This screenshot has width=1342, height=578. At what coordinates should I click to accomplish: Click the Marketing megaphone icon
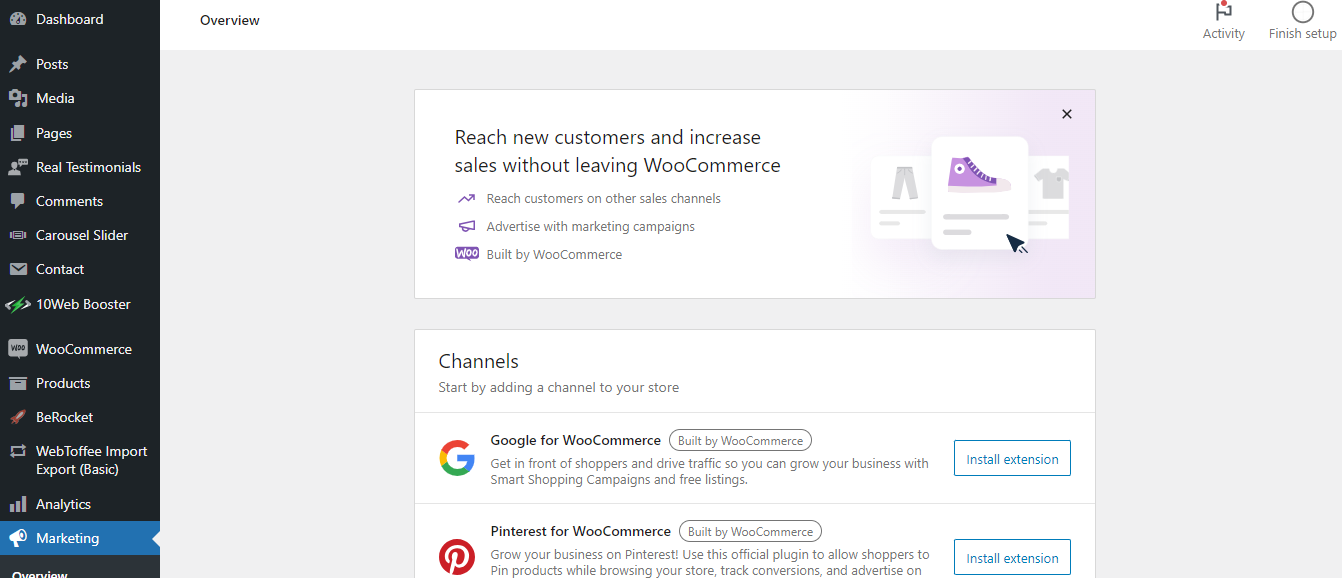(18, 538)
